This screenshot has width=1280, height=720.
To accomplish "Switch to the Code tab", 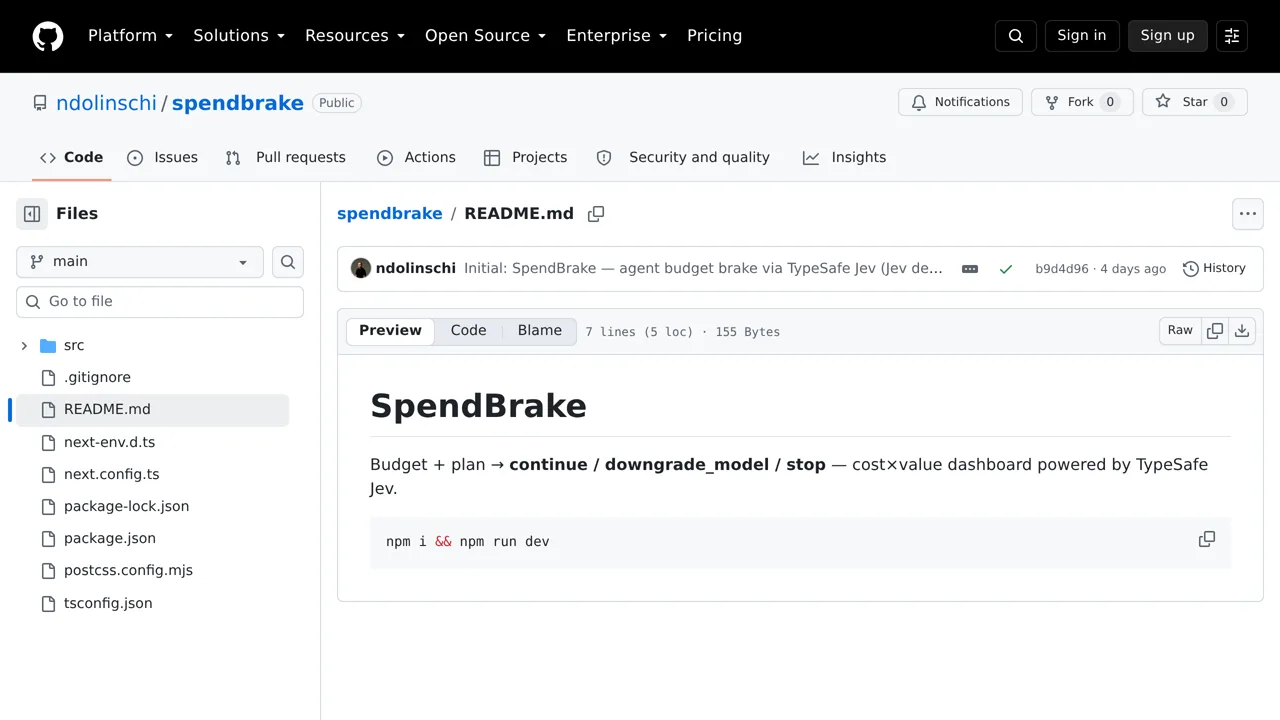I will (72, 158).
